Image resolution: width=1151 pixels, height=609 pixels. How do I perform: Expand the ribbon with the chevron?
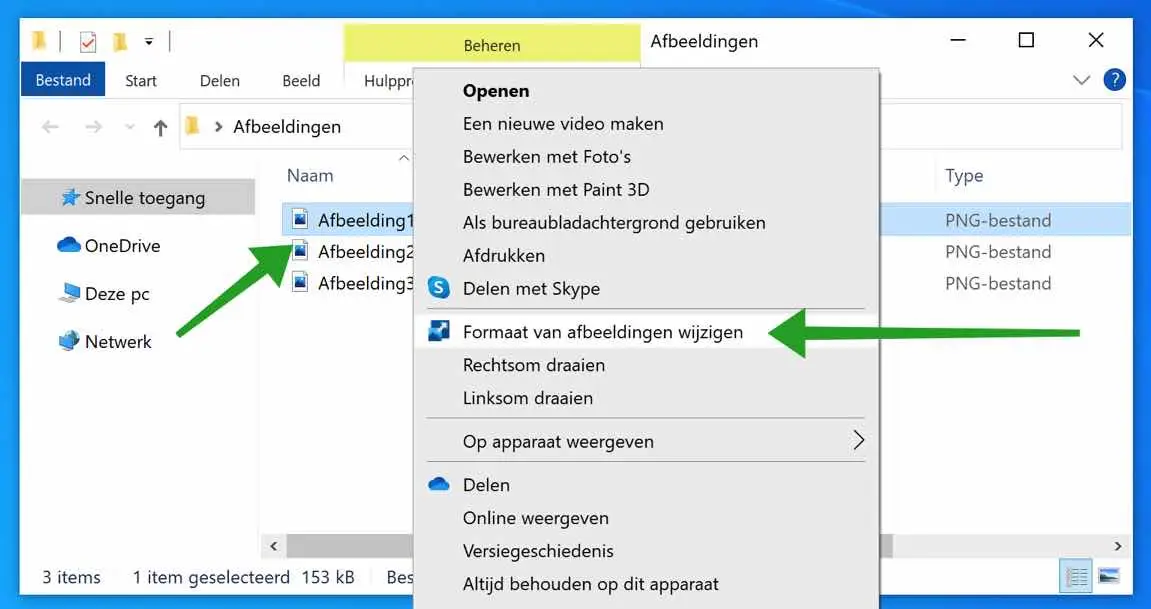1081,80
